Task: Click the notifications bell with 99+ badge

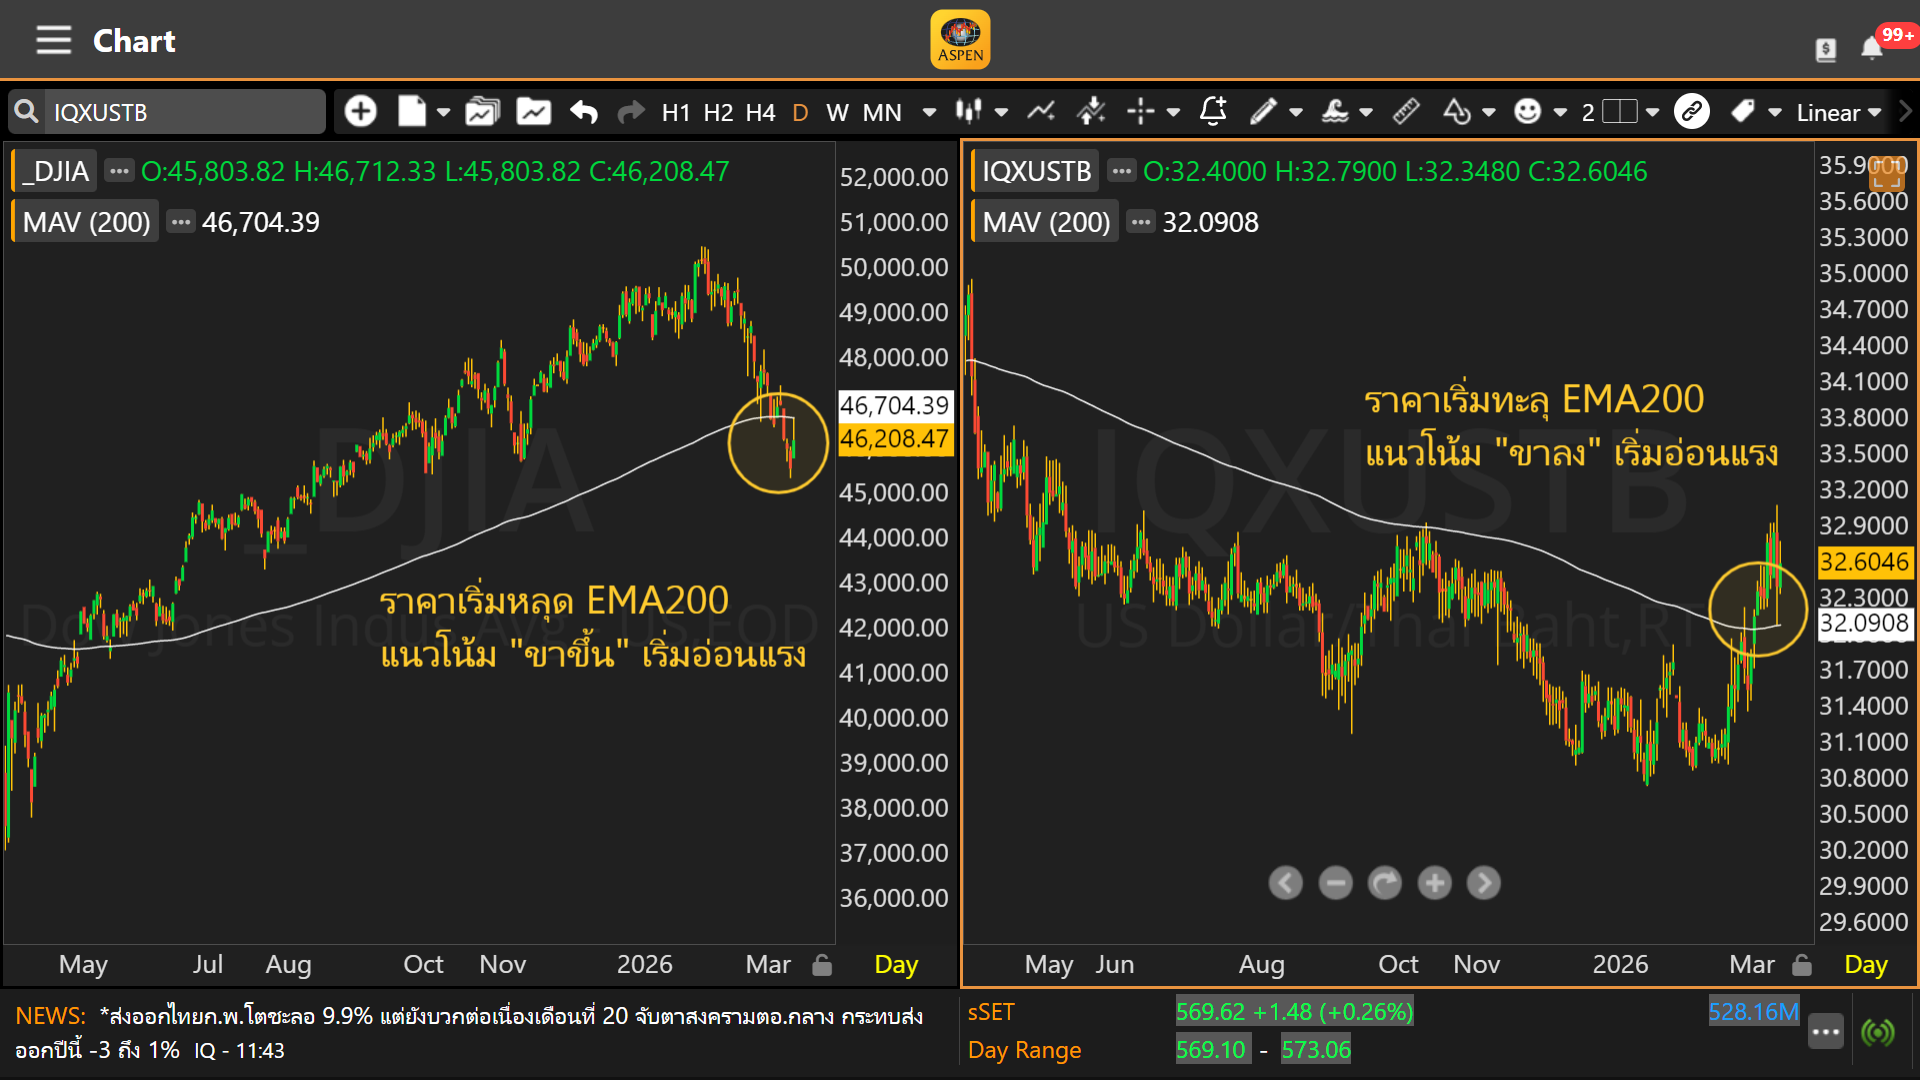Action: click(1872, 48)
